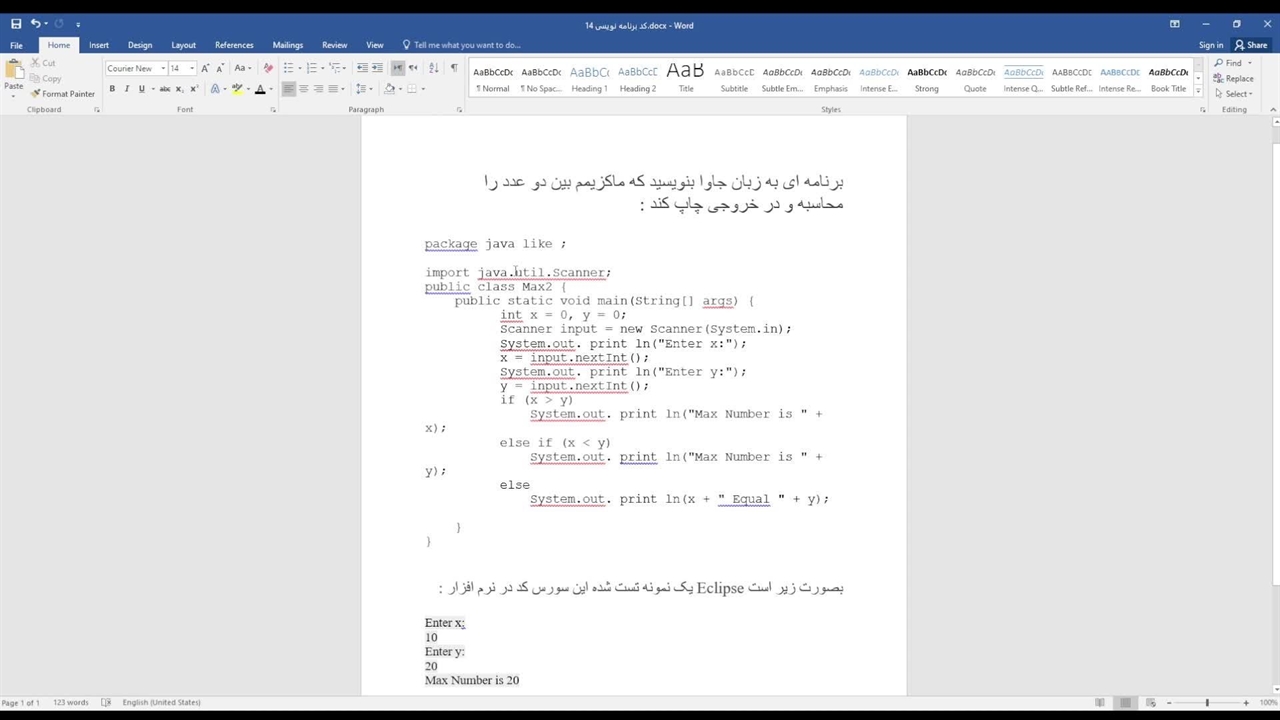Click the Tell me what you want field

466,45
